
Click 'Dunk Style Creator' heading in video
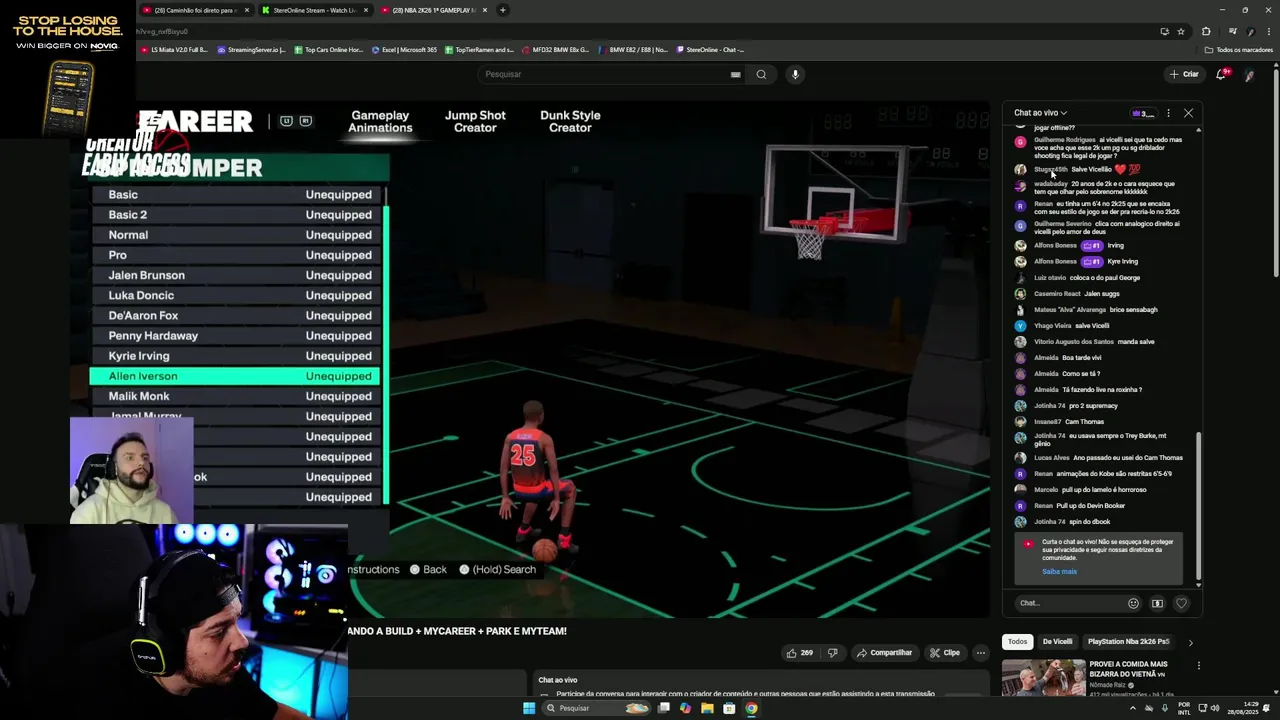570,121
